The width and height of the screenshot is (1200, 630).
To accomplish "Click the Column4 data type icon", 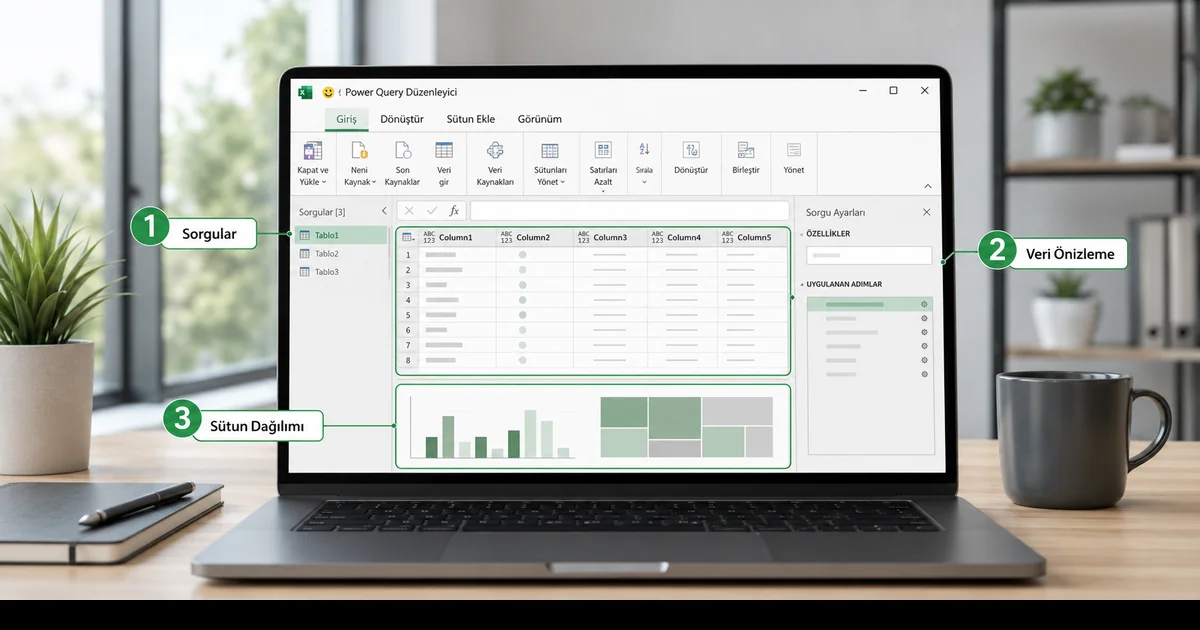I will tap(657, 238).
